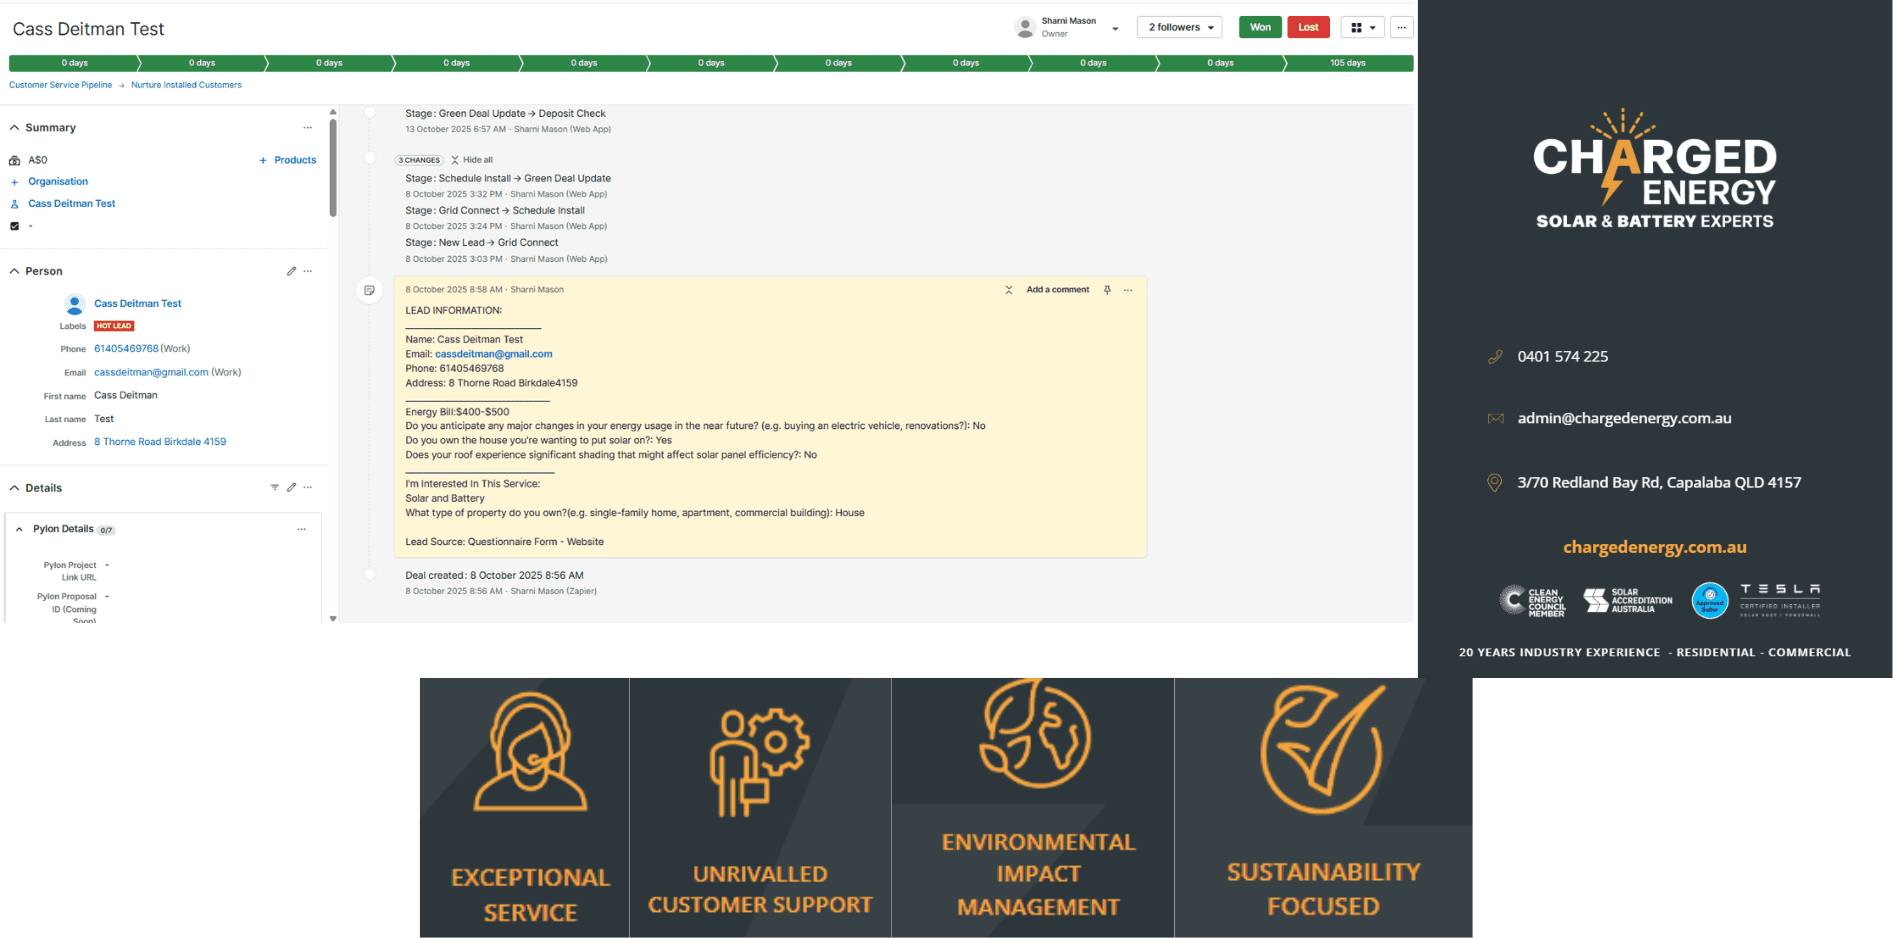Click the phone number 61405469768 link
This screenshot has height=938, width=1893.
pos(126,349)
